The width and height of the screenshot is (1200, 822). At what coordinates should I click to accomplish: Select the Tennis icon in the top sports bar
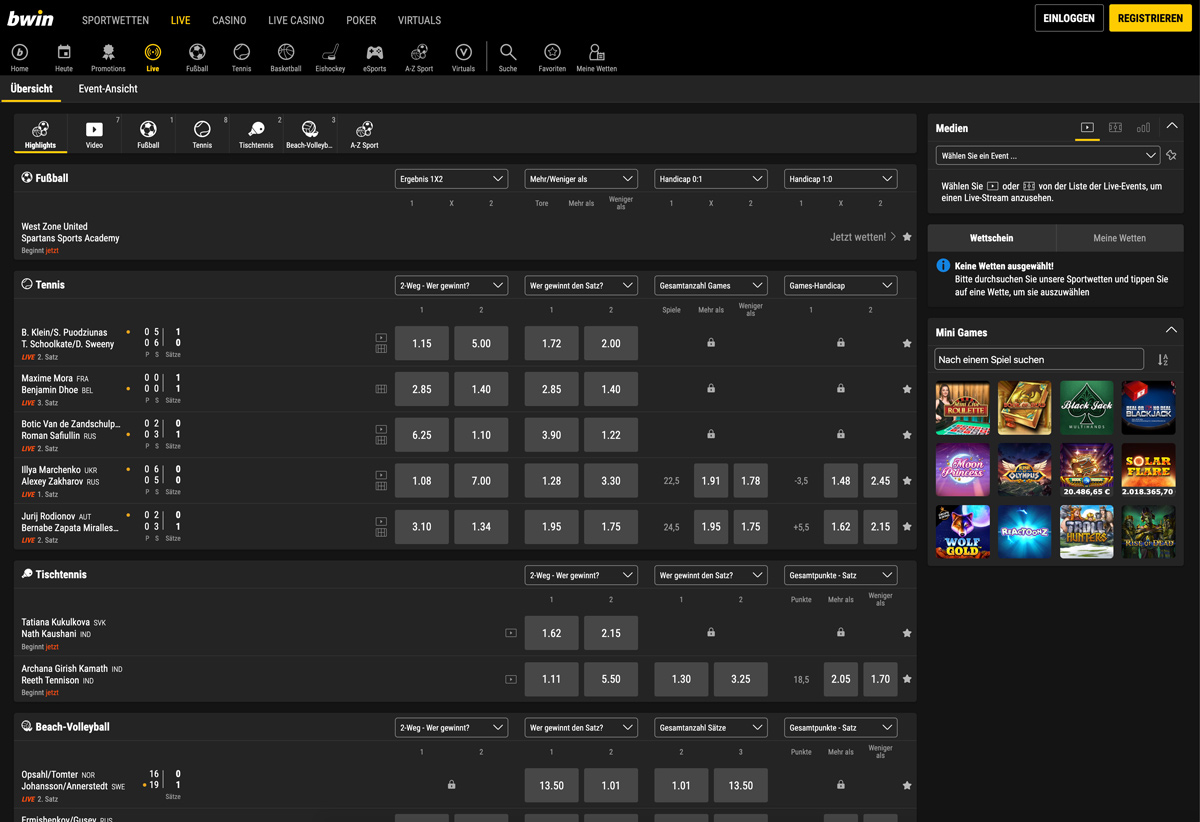coord(241,57)
